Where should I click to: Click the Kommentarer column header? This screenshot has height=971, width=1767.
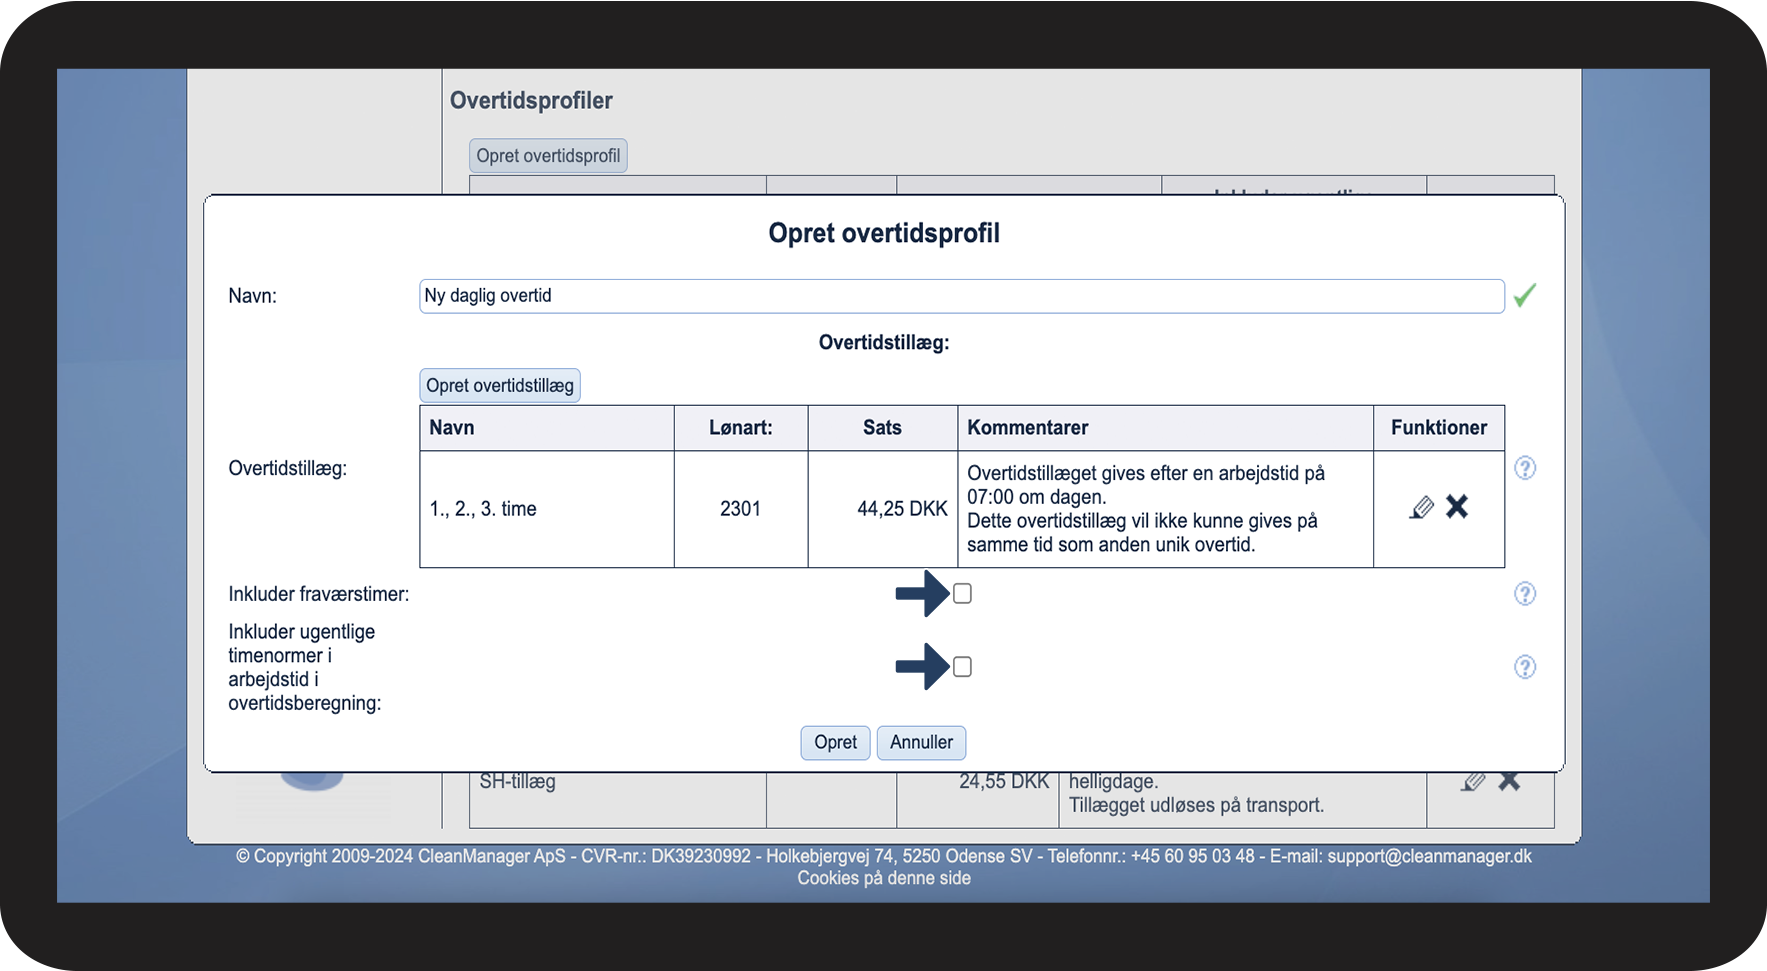[x=1165, y=428]
